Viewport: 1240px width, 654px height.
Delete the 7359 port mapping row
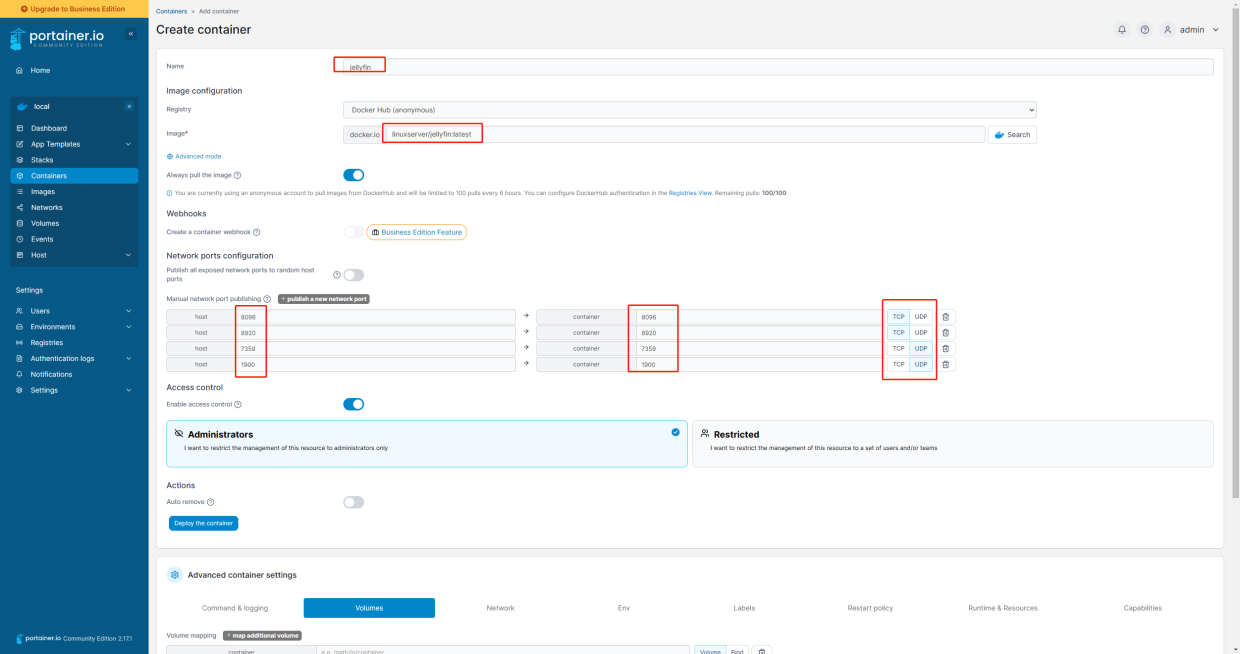tap(946, 349)
